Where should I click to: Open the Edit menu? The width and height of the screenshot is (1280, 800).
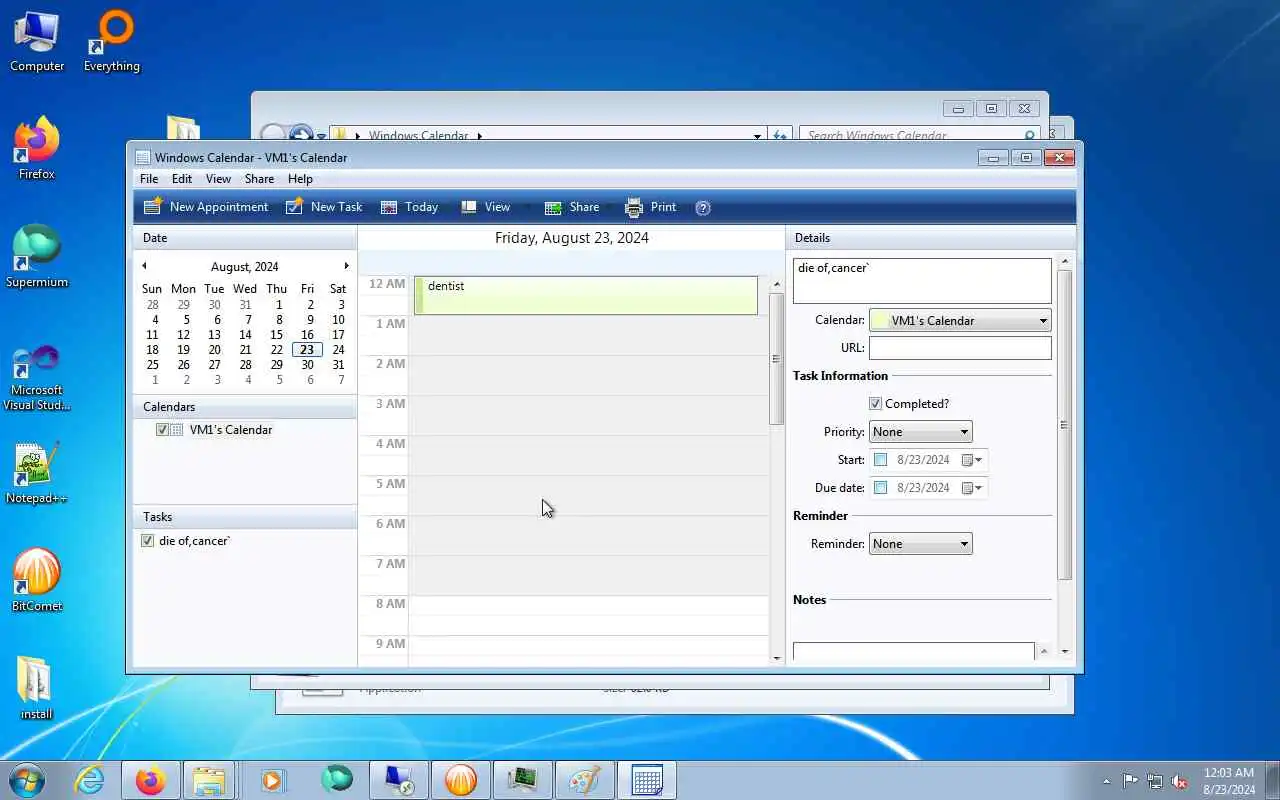tap(182, 179)
